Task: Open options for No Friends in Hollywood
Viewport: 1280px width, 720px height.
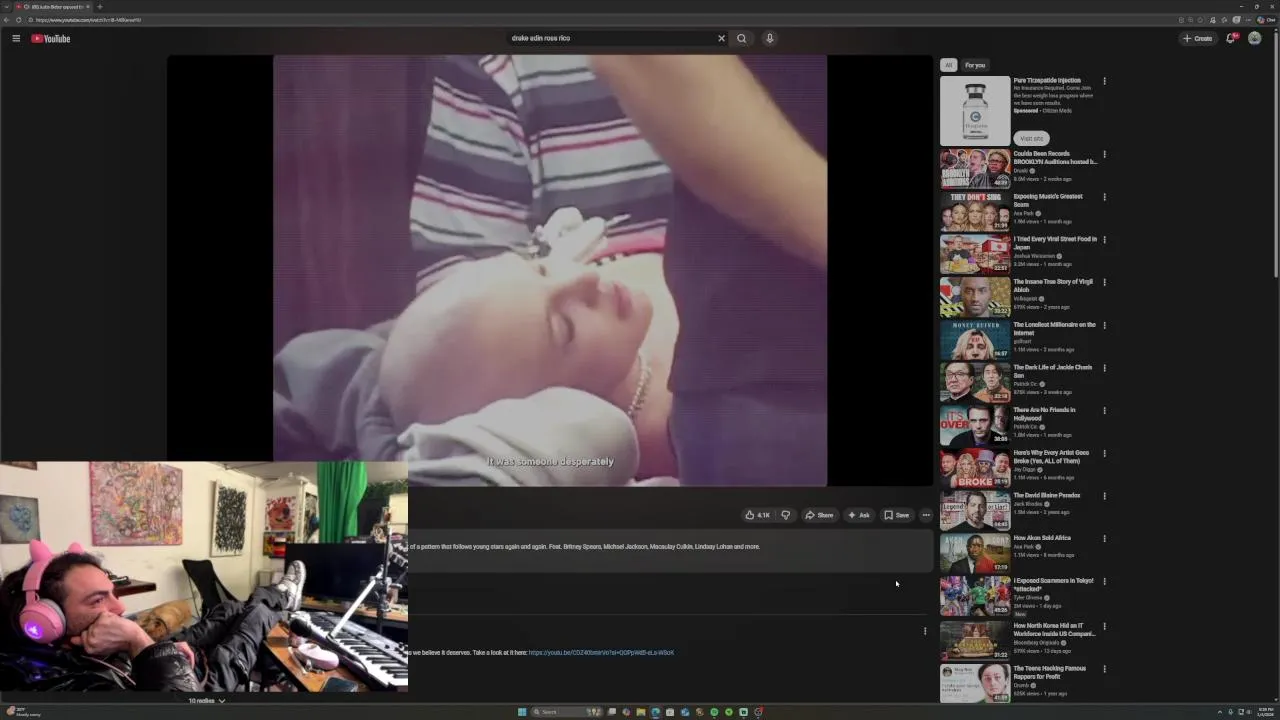Action: 1104,411
